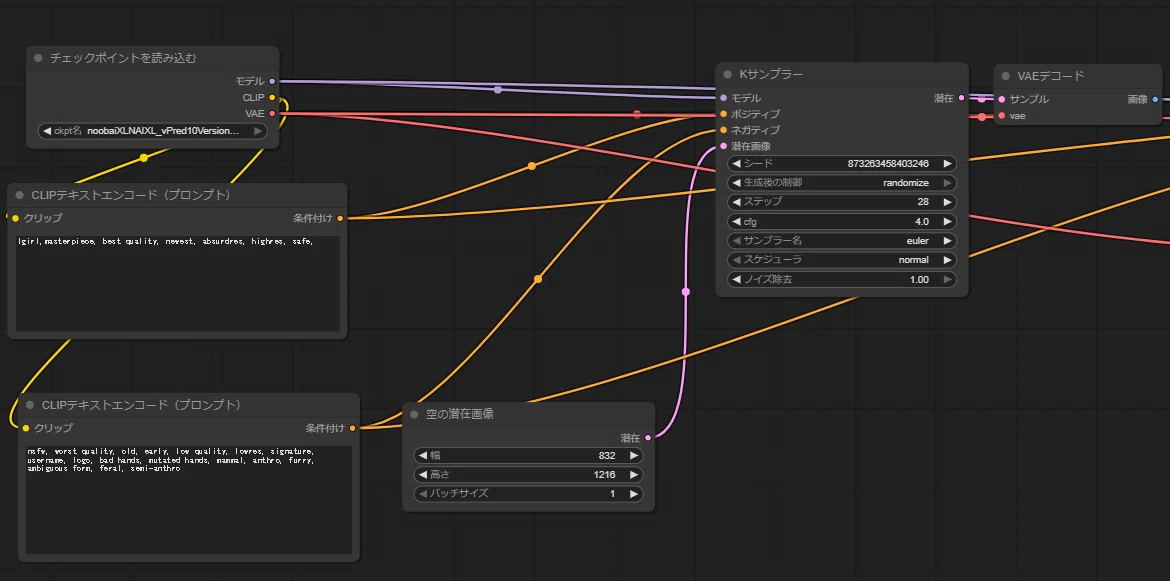Screen dimensions: 1170x581
Task: Collapse the Kサンプラー node using its title dot
Action: pos(728,75)
